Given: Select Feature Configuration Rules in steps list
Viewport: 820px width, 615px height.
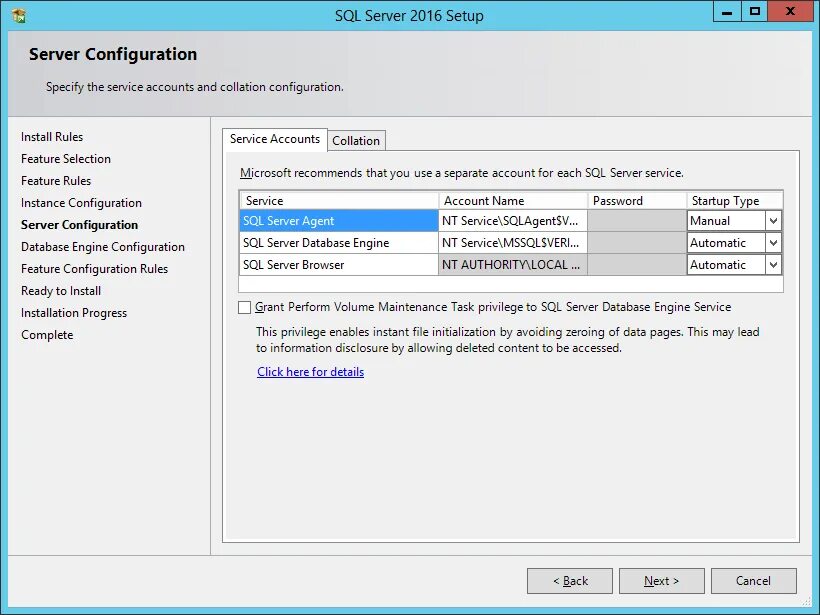Looking at the screenshot, I should coord(95,269).
